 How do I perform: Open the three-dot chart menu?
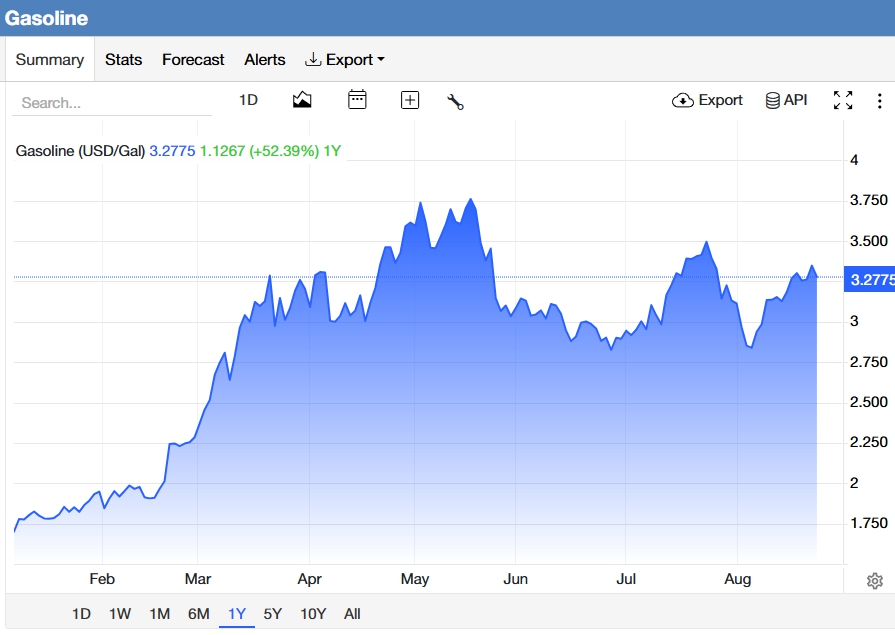tap(880, 101)
